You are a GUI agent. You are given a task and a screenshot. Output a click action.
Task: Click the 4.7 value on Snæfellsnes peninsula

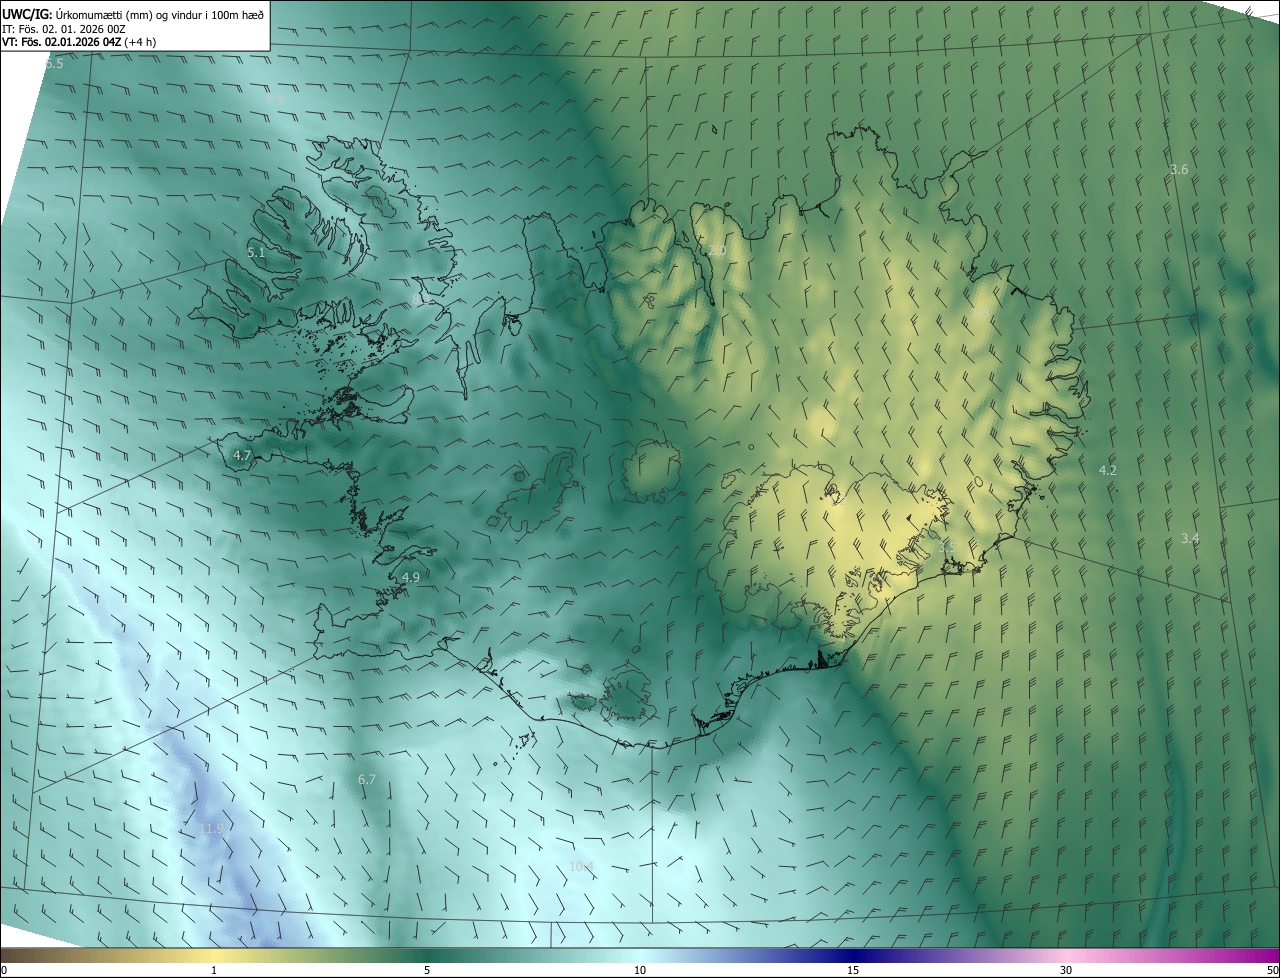[242, 456]
